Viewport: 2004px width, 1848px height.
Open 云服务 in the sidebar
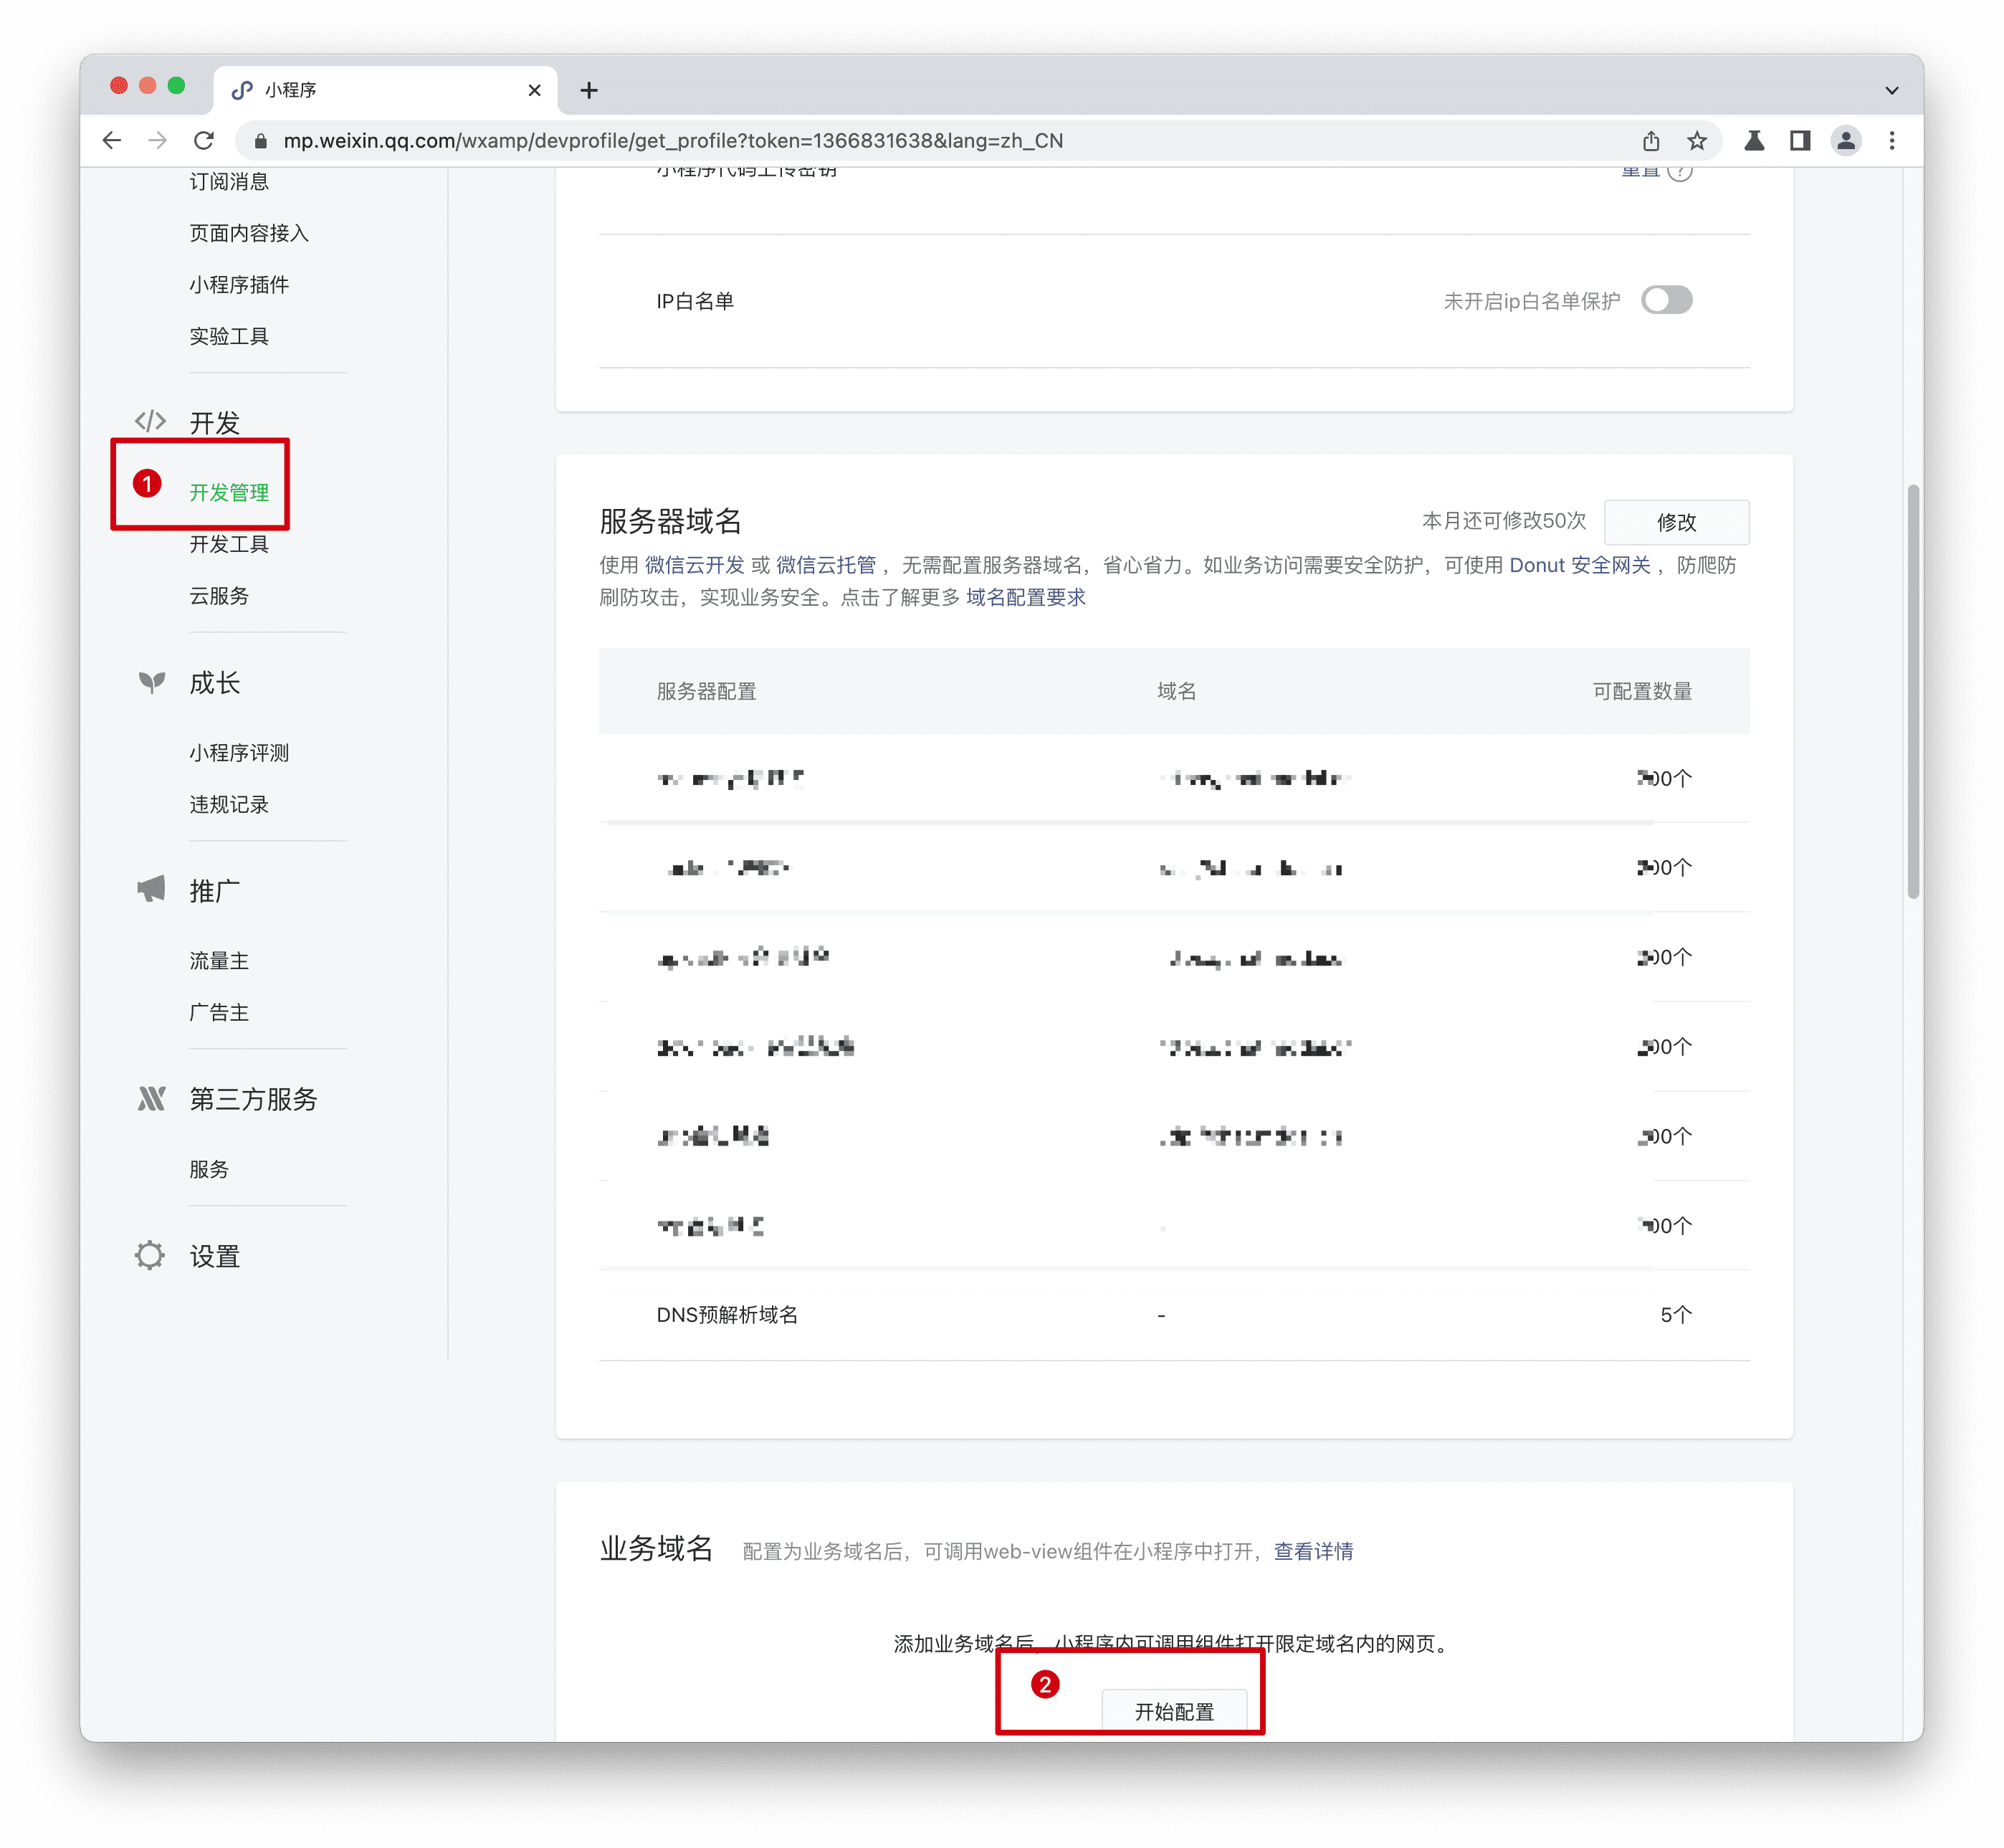(219, 596)
